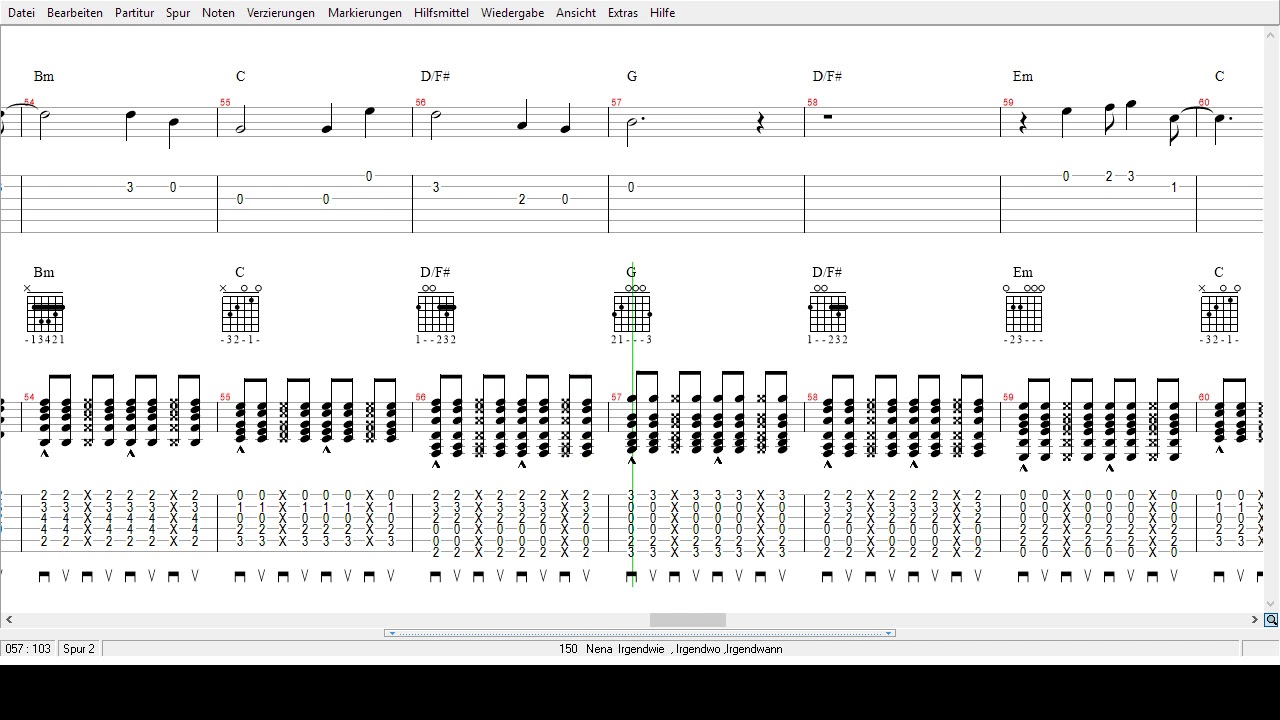
Task: Click measure number 58 on the melody staff
Action: 813,103
